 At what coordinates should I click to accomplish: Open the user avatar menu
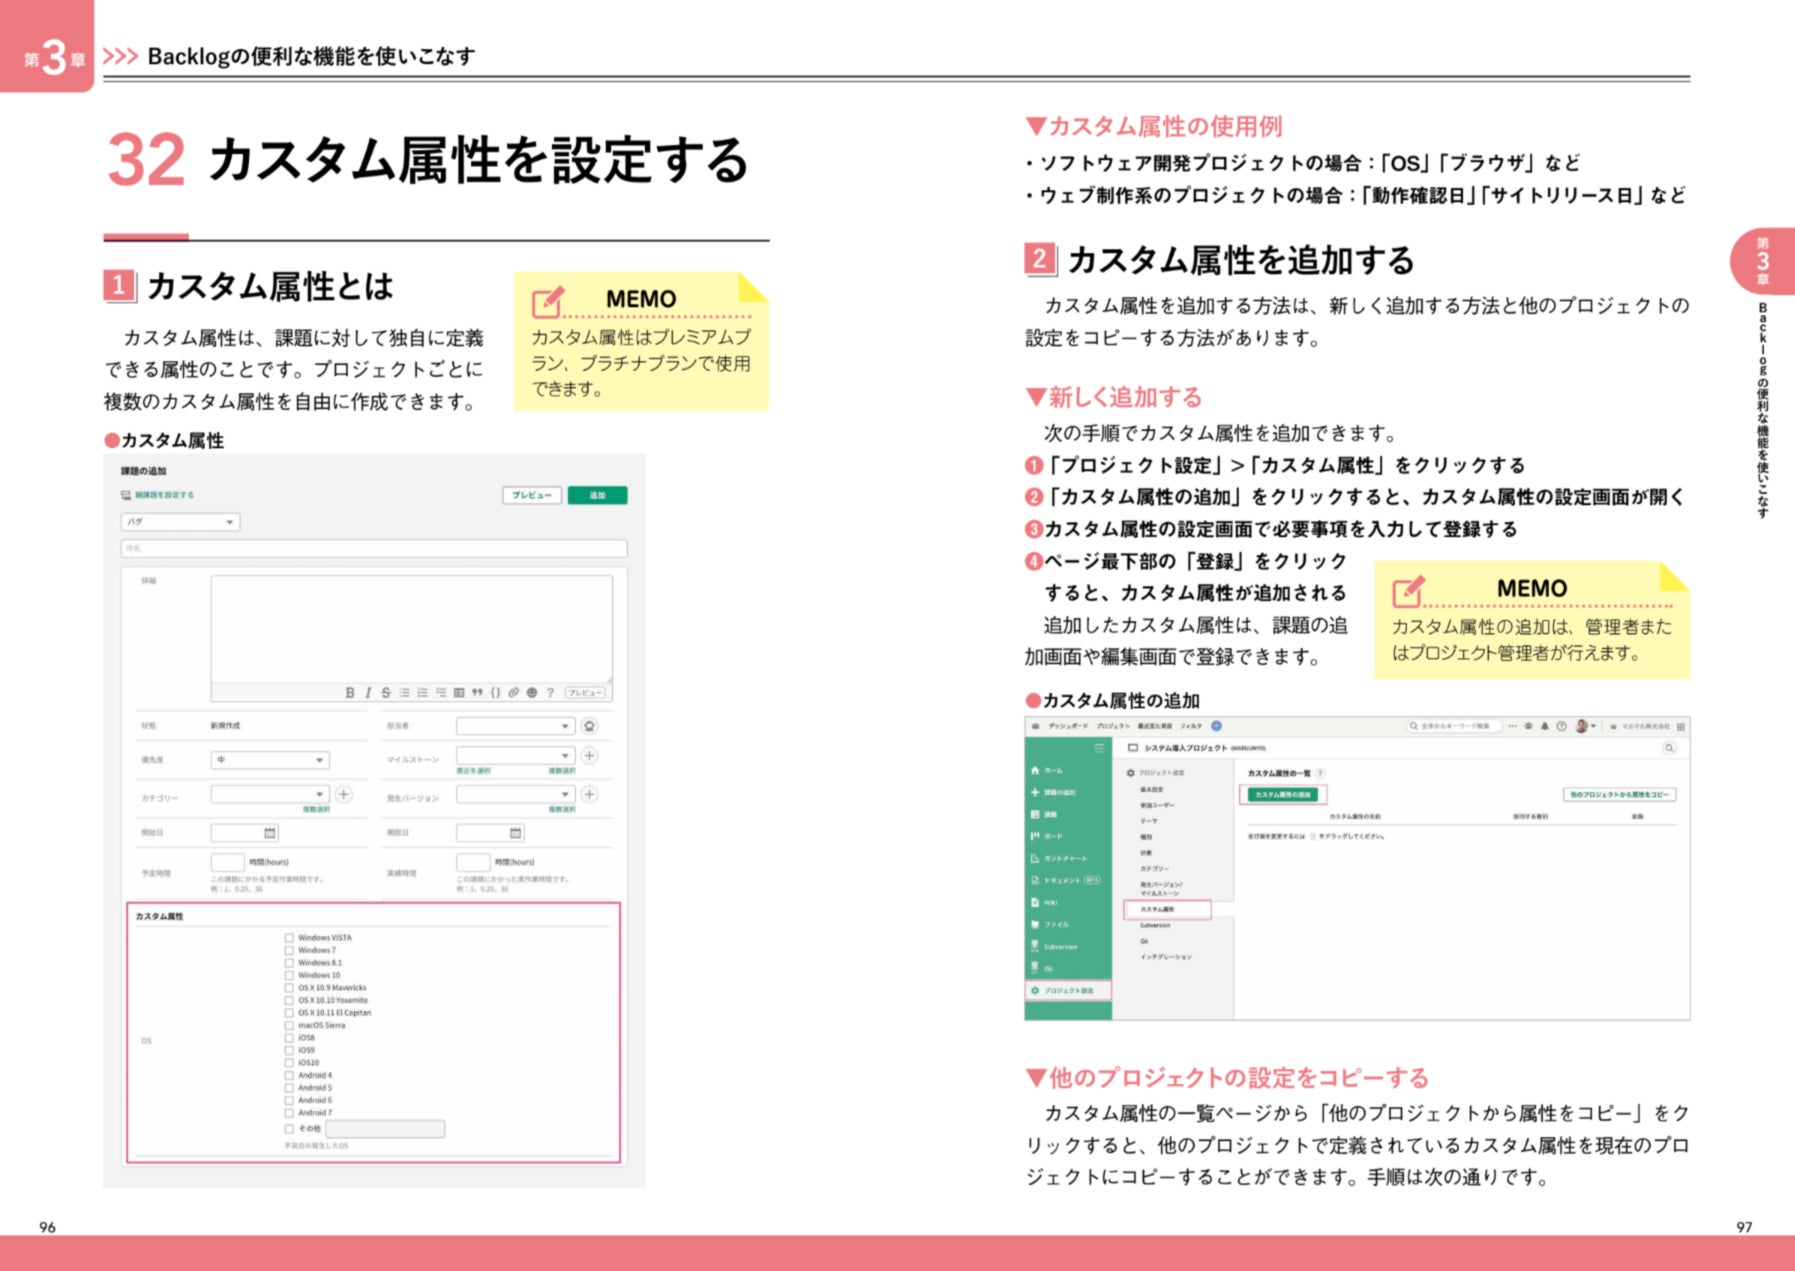1585,726
